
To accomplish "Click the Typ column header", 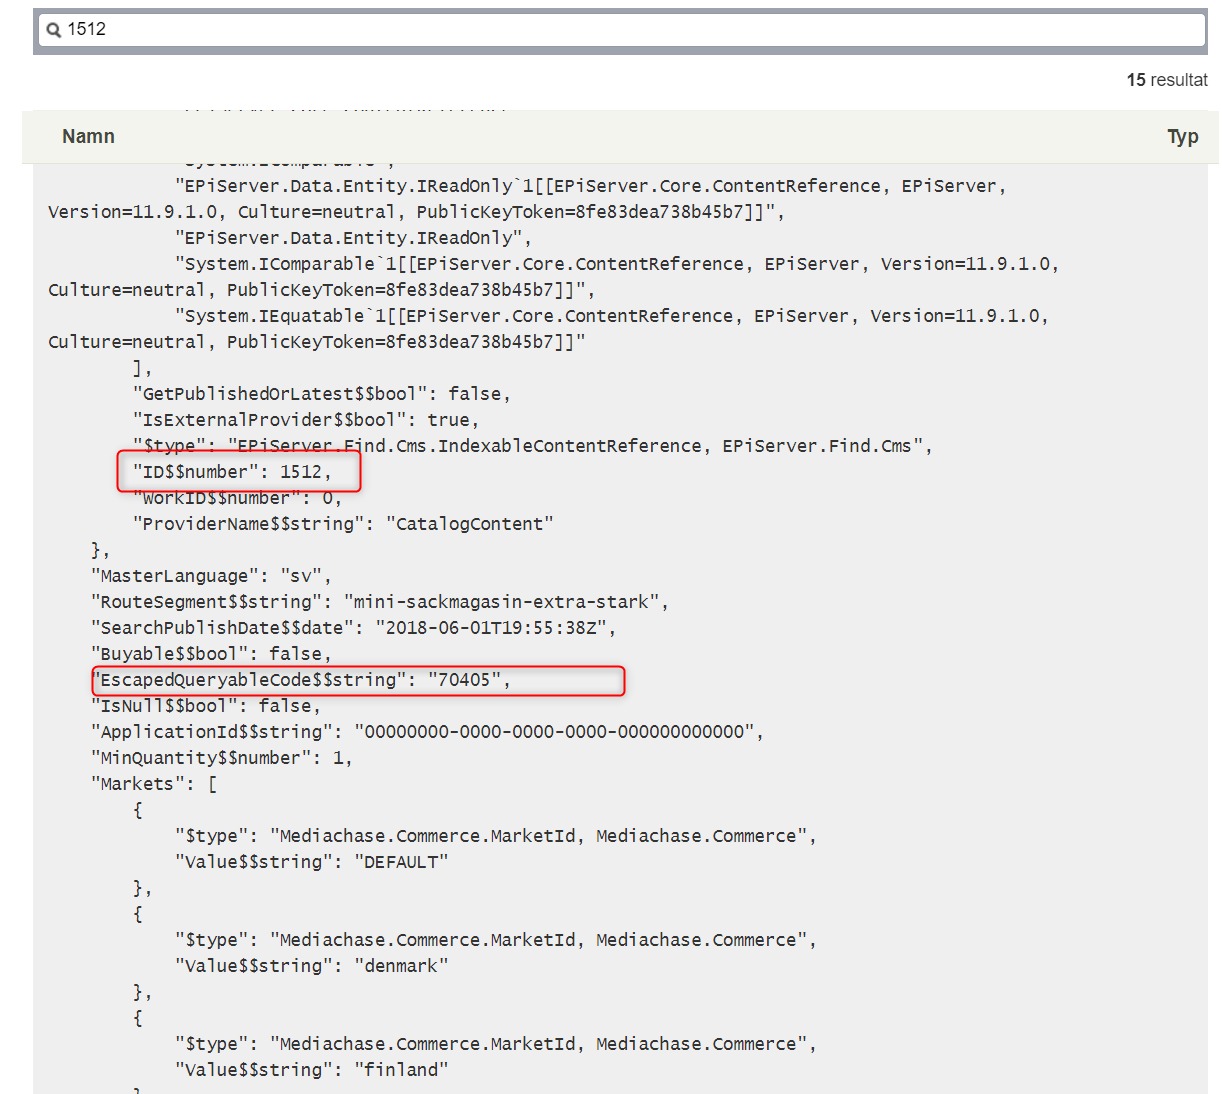I will point(1182,137).
